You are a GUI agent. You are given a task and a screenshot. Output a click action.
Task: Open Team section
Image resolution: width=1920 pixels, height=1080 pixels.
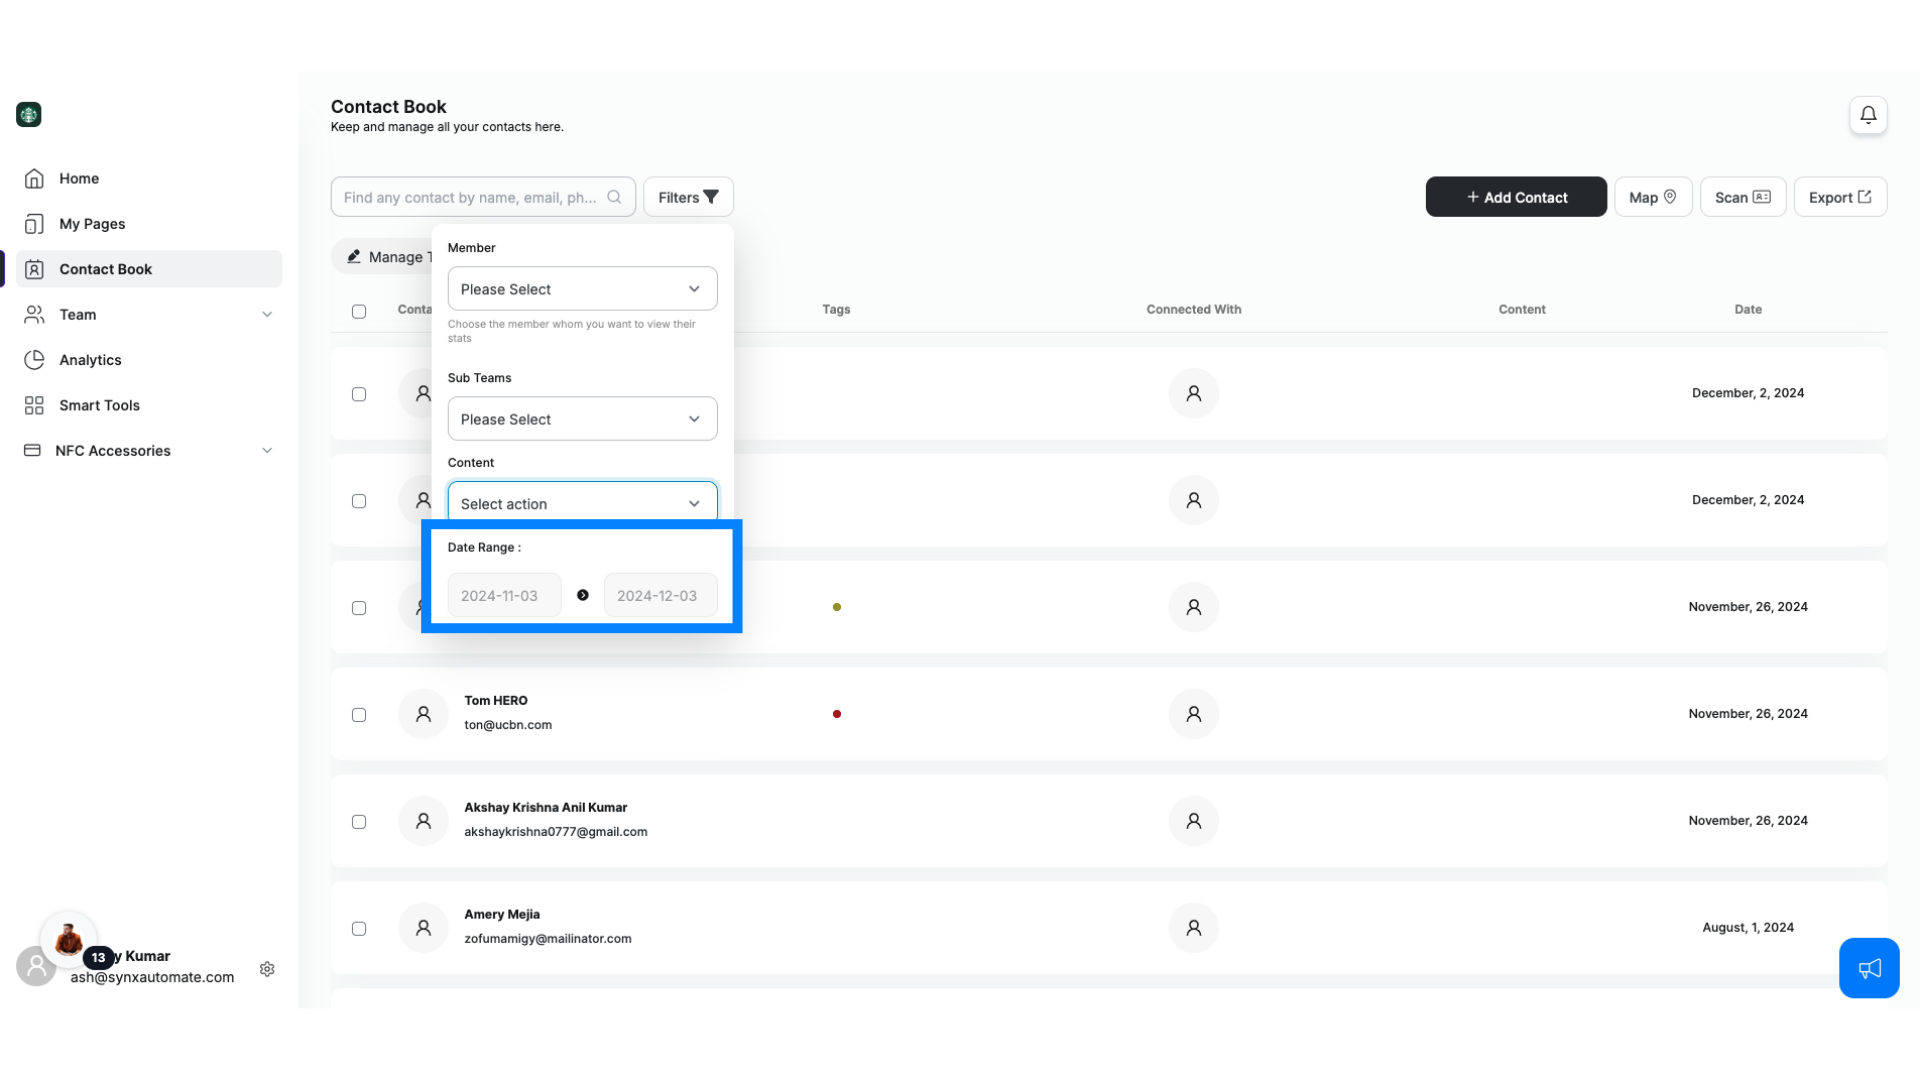[x=148, y=314]
